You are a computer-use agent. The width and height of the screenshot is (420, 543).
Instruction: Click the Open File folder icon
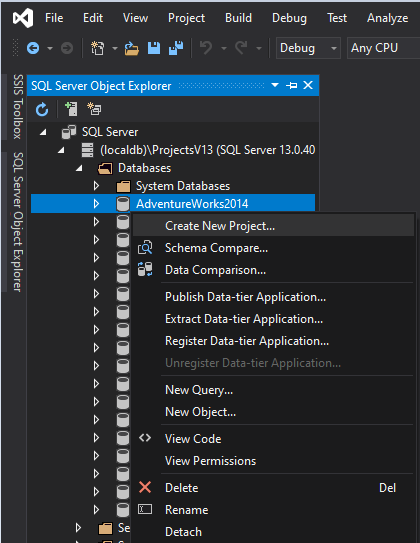point(132,48)
